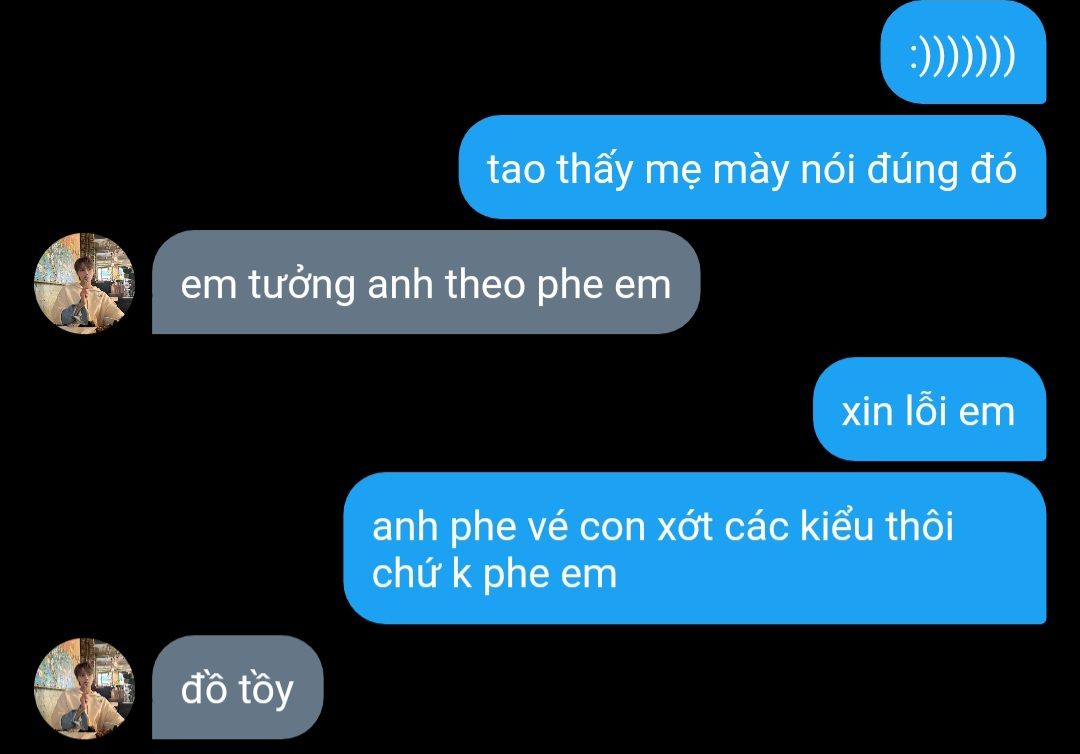The height and width of the screenshot is (754, 1080).
Task: Open sender avatar beside 'em tưởng anh theo phe em'
Action: tap(84, 283)
